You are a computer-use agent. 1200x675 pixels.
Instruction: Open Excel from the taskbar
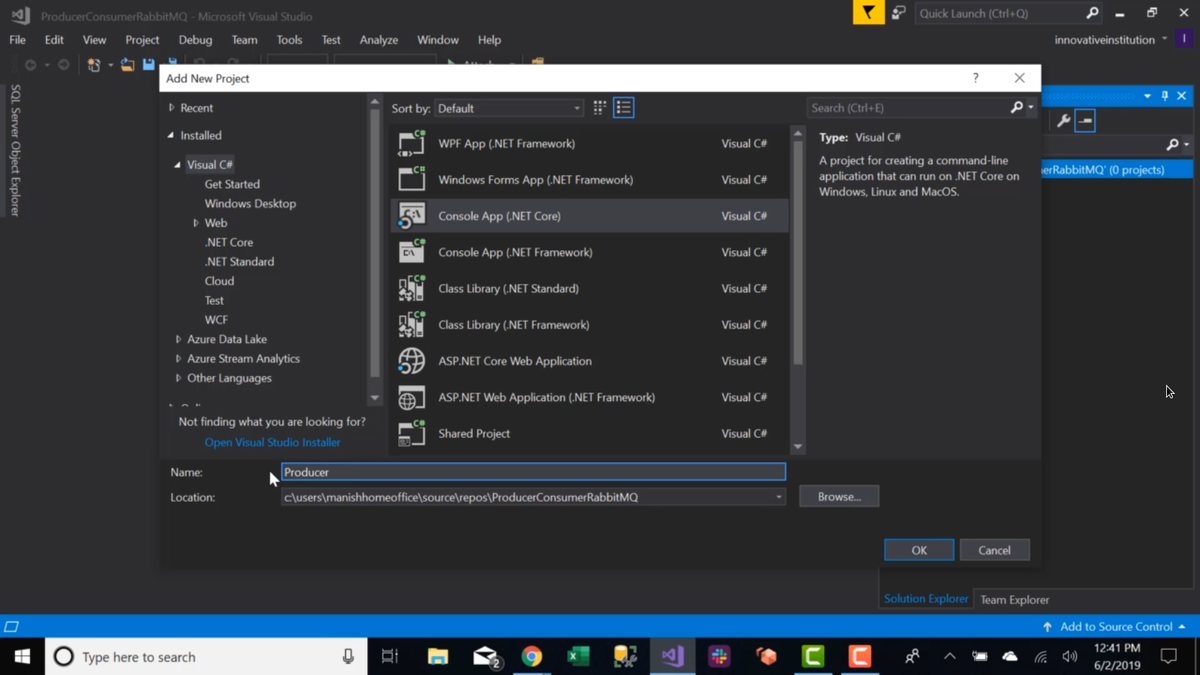(578, 657)
